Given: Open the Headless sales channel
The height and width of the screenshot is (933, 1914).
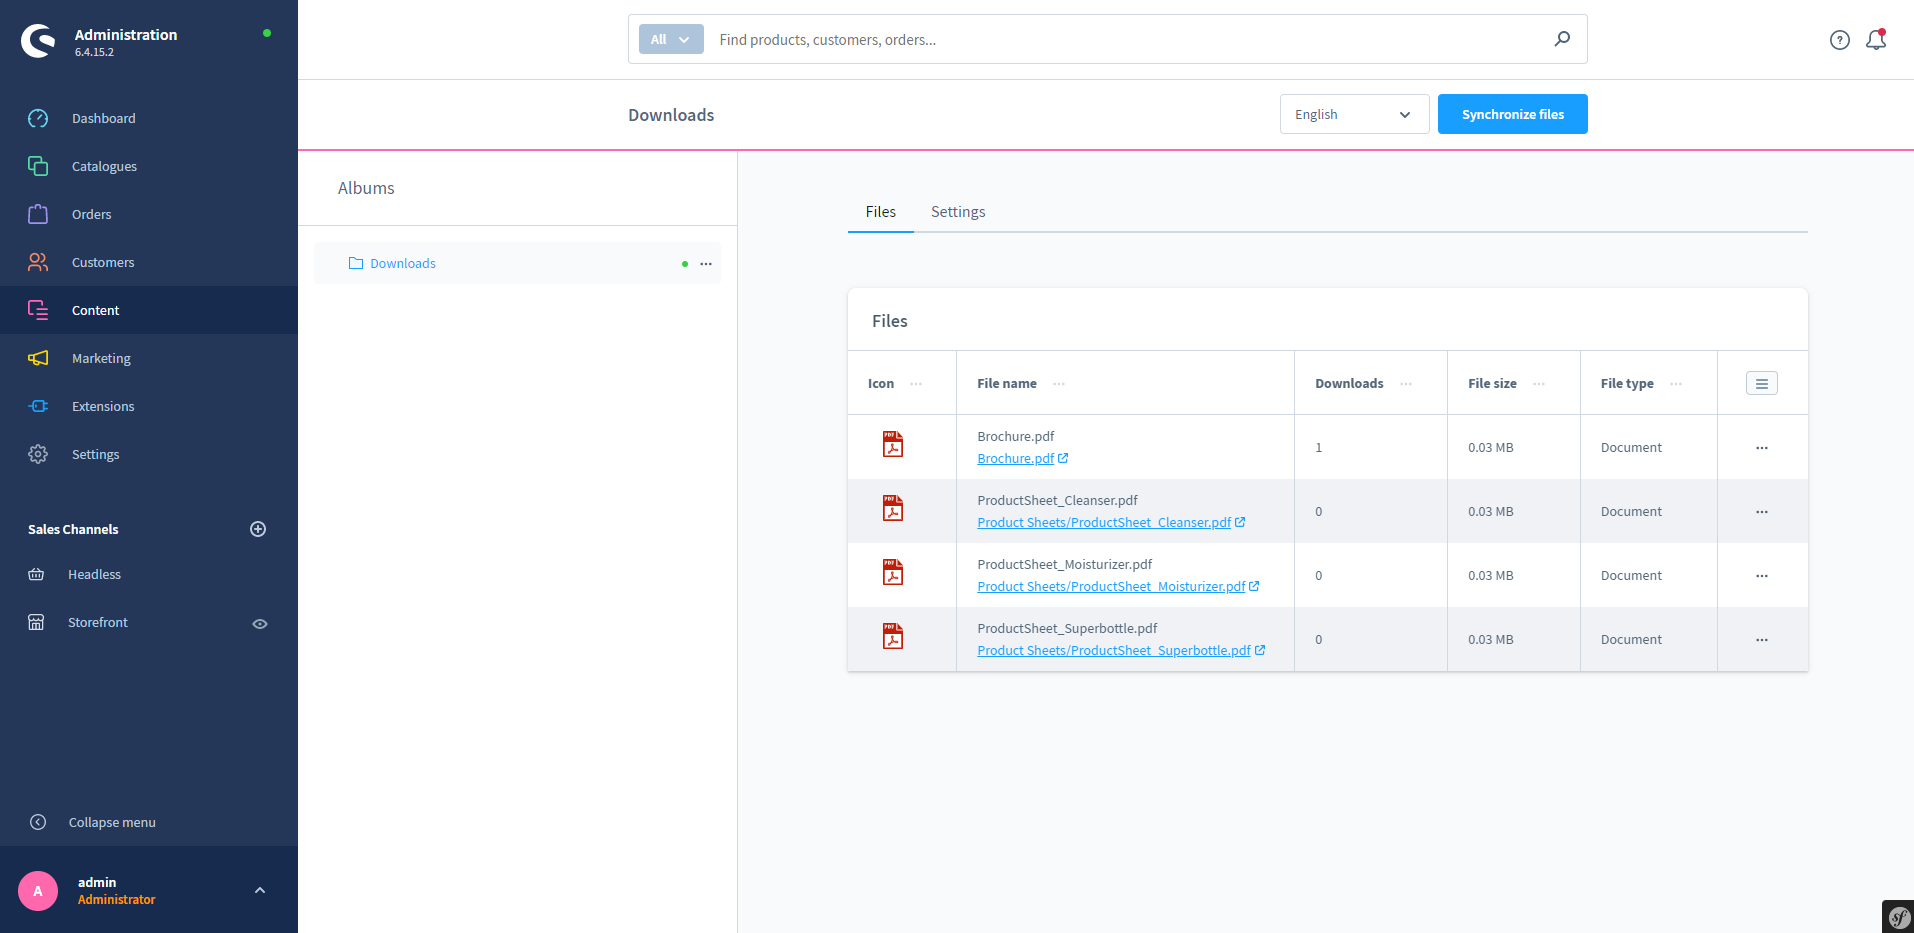Looking at the screenshot, I should [x=94, y=574].
